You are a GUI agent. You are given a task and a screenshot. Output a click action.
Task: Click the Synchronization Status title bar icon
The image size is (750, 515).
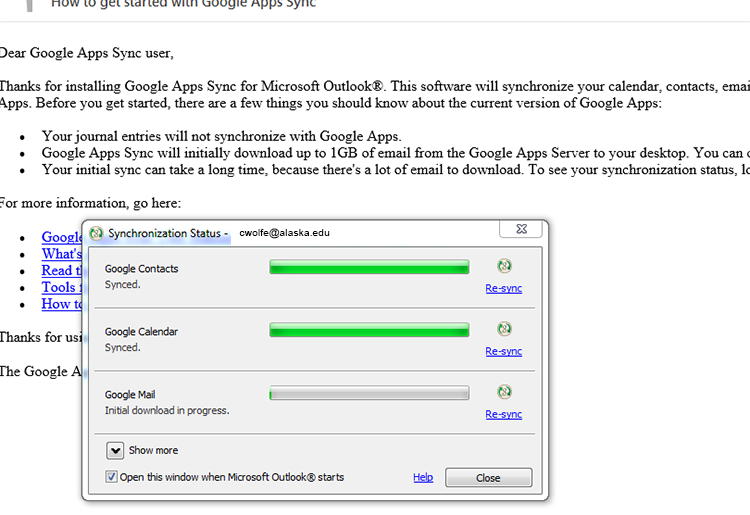pos(96,233)
